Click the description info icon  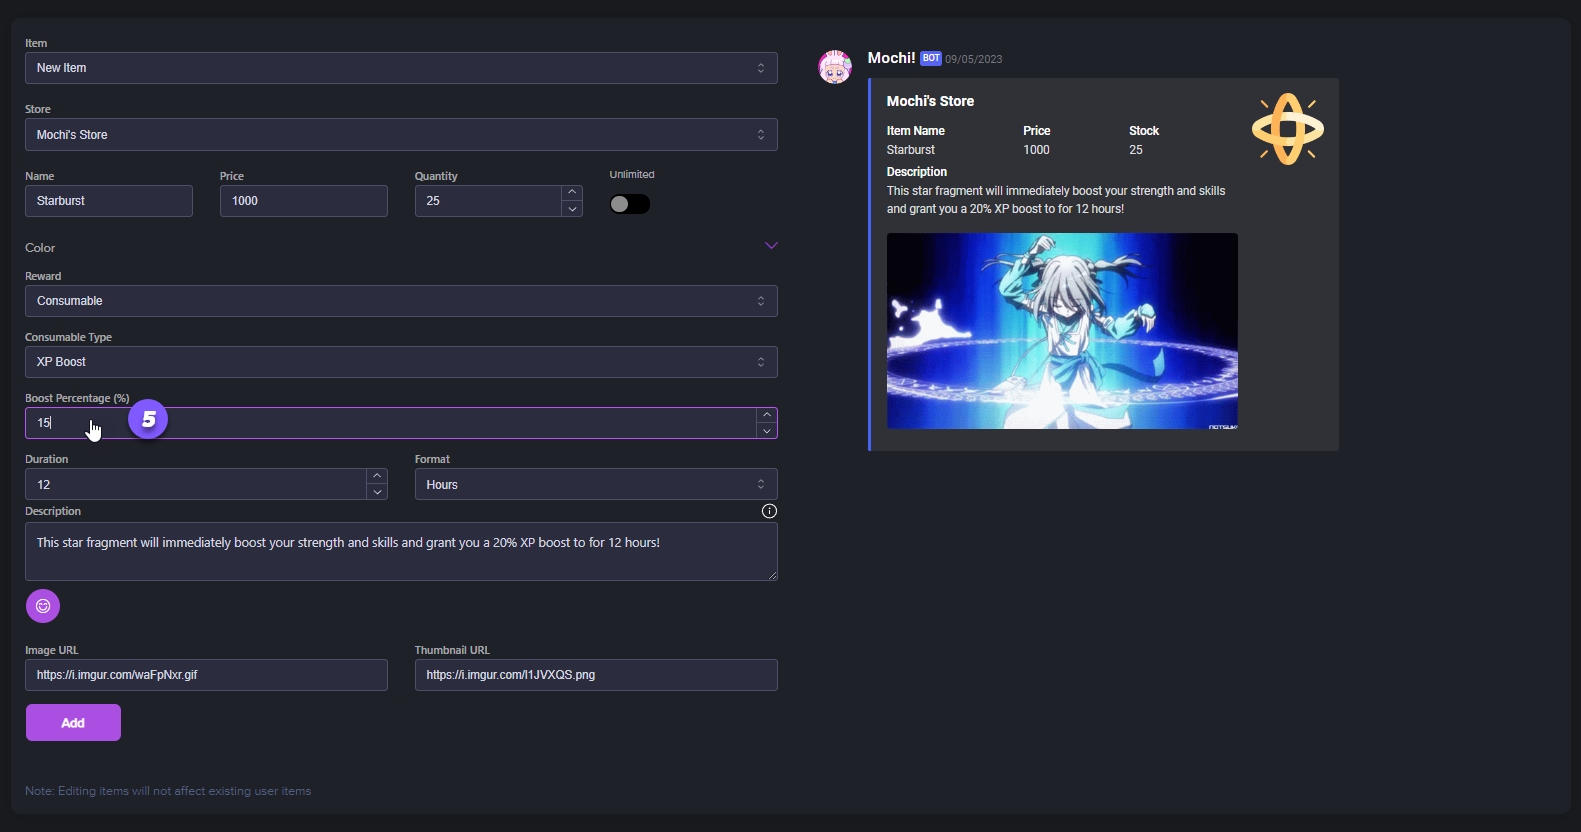(x=769, y=511)
